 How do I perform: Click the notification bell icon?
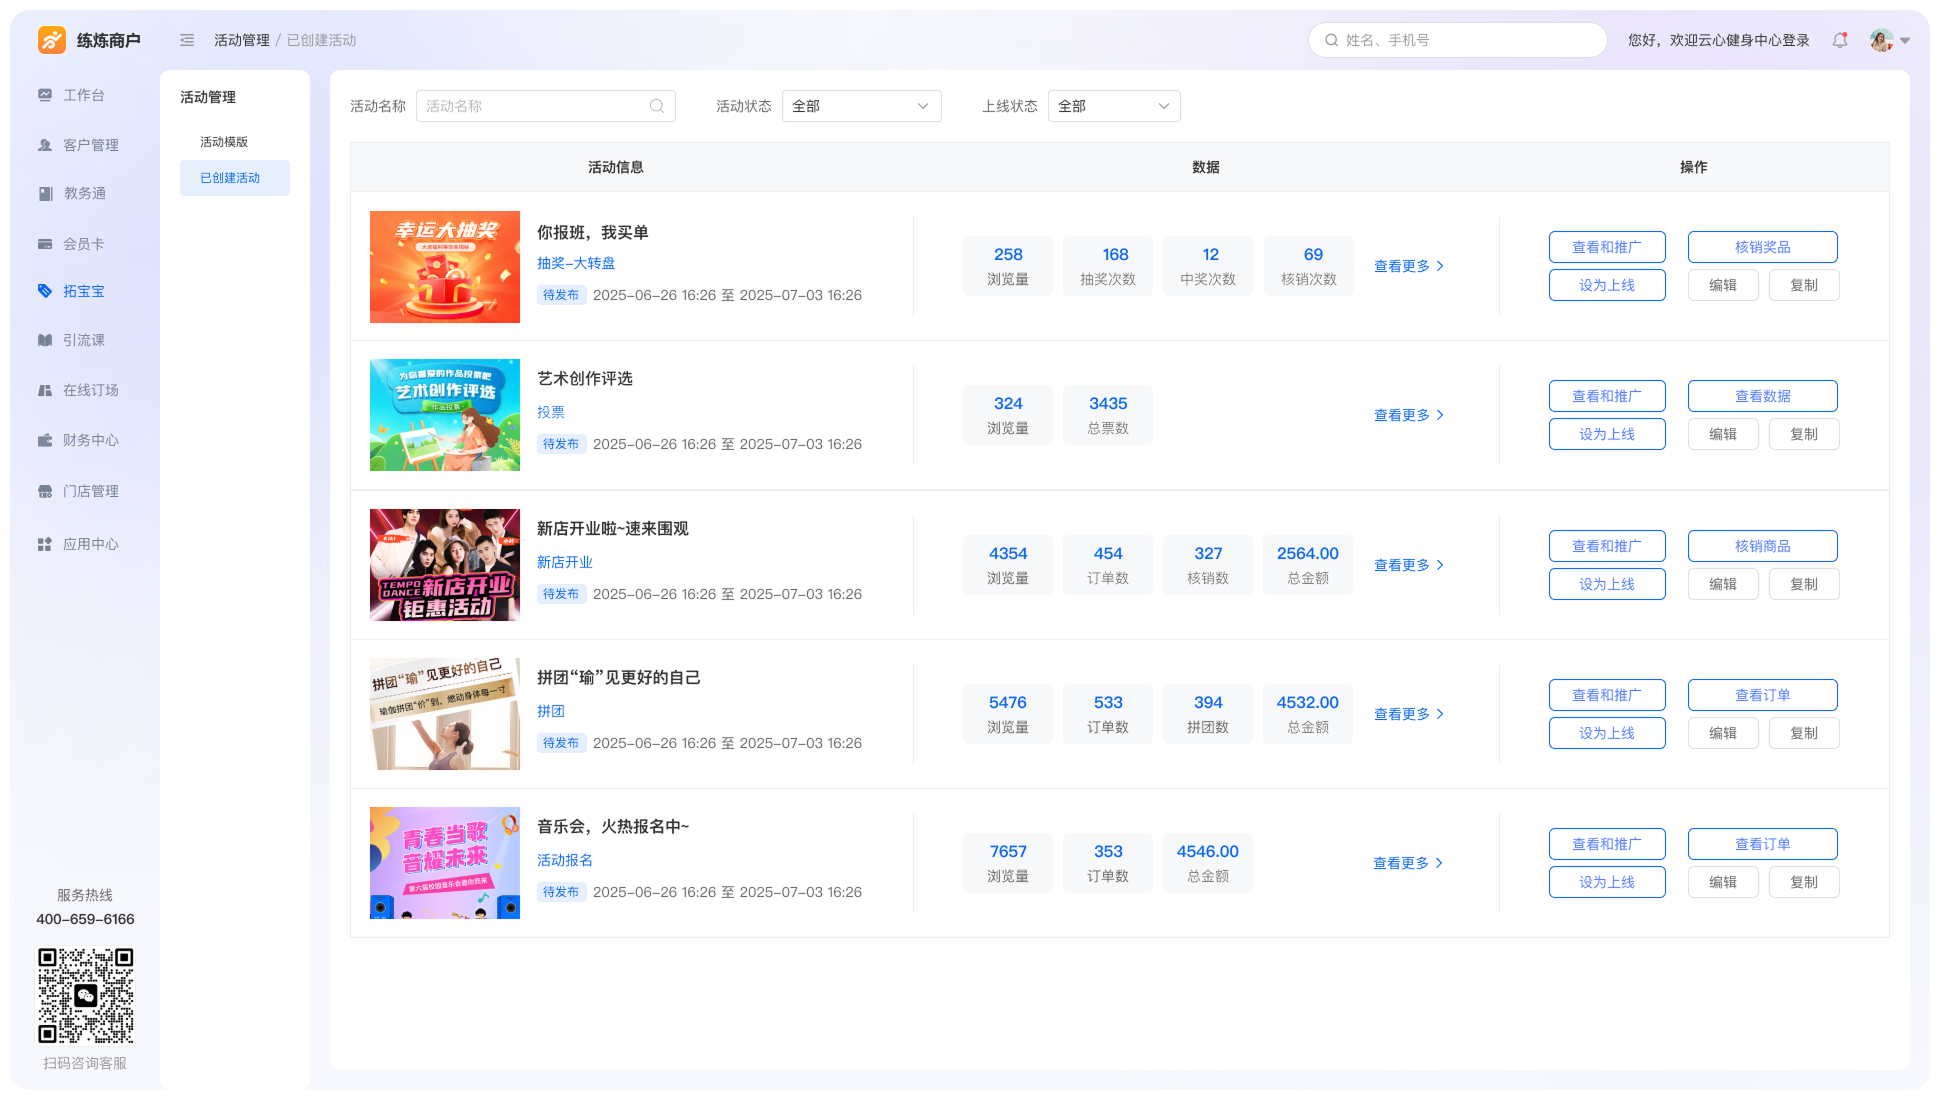coord(1839,40)
